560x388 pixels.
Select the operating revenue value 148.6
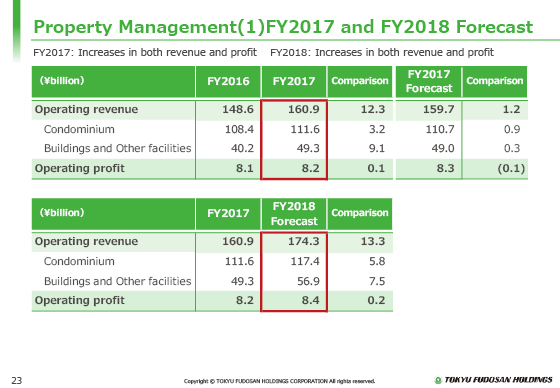pyautogui.click(x=238, y=109)
